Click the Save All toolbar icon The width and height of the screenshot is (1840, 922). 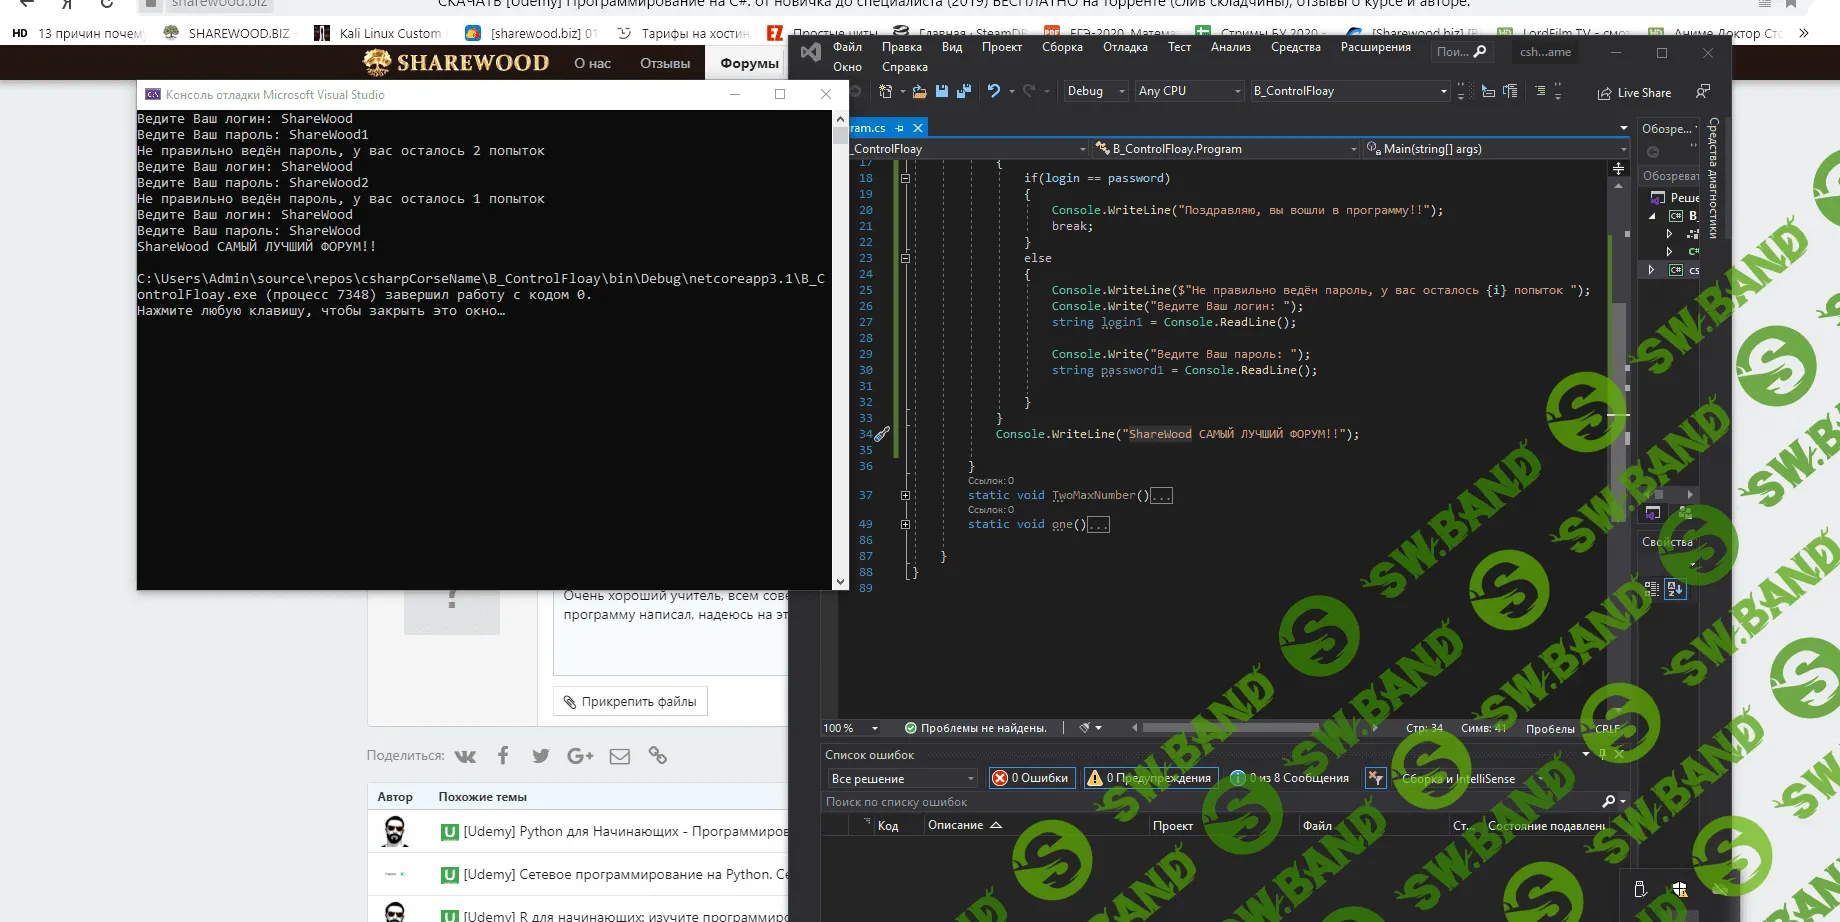point(964,91)
